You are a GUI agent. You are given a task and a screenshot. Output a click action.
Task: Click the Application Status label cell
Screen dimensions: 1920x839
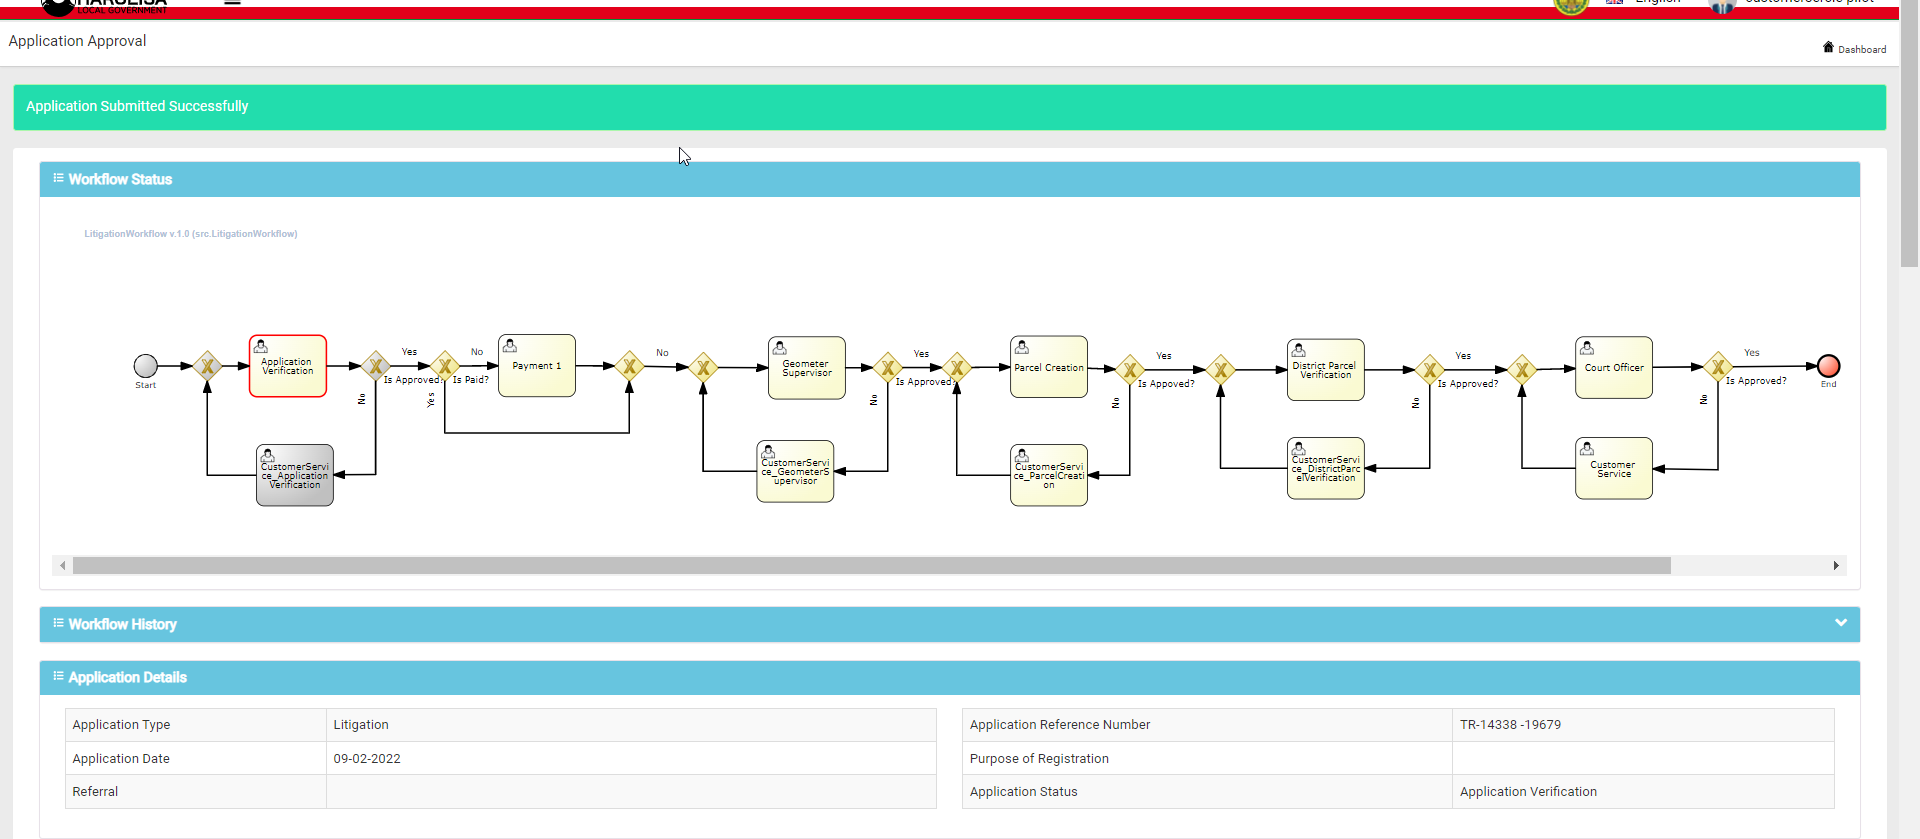pos(1207,792)
